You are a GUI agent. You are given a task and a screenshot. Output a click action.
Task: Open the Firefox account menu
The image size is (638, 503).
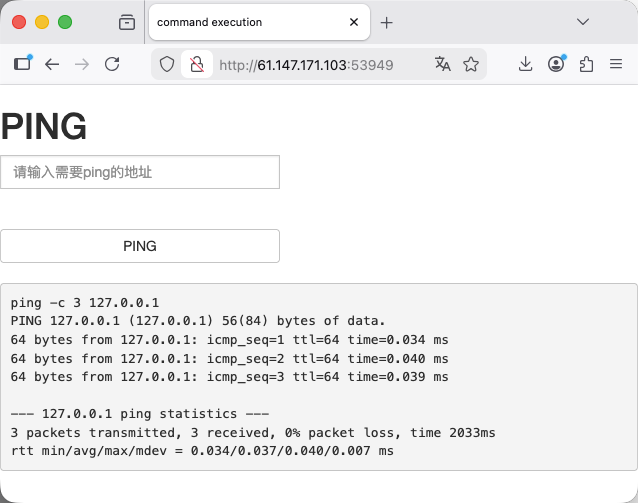[x=556, y=64]
